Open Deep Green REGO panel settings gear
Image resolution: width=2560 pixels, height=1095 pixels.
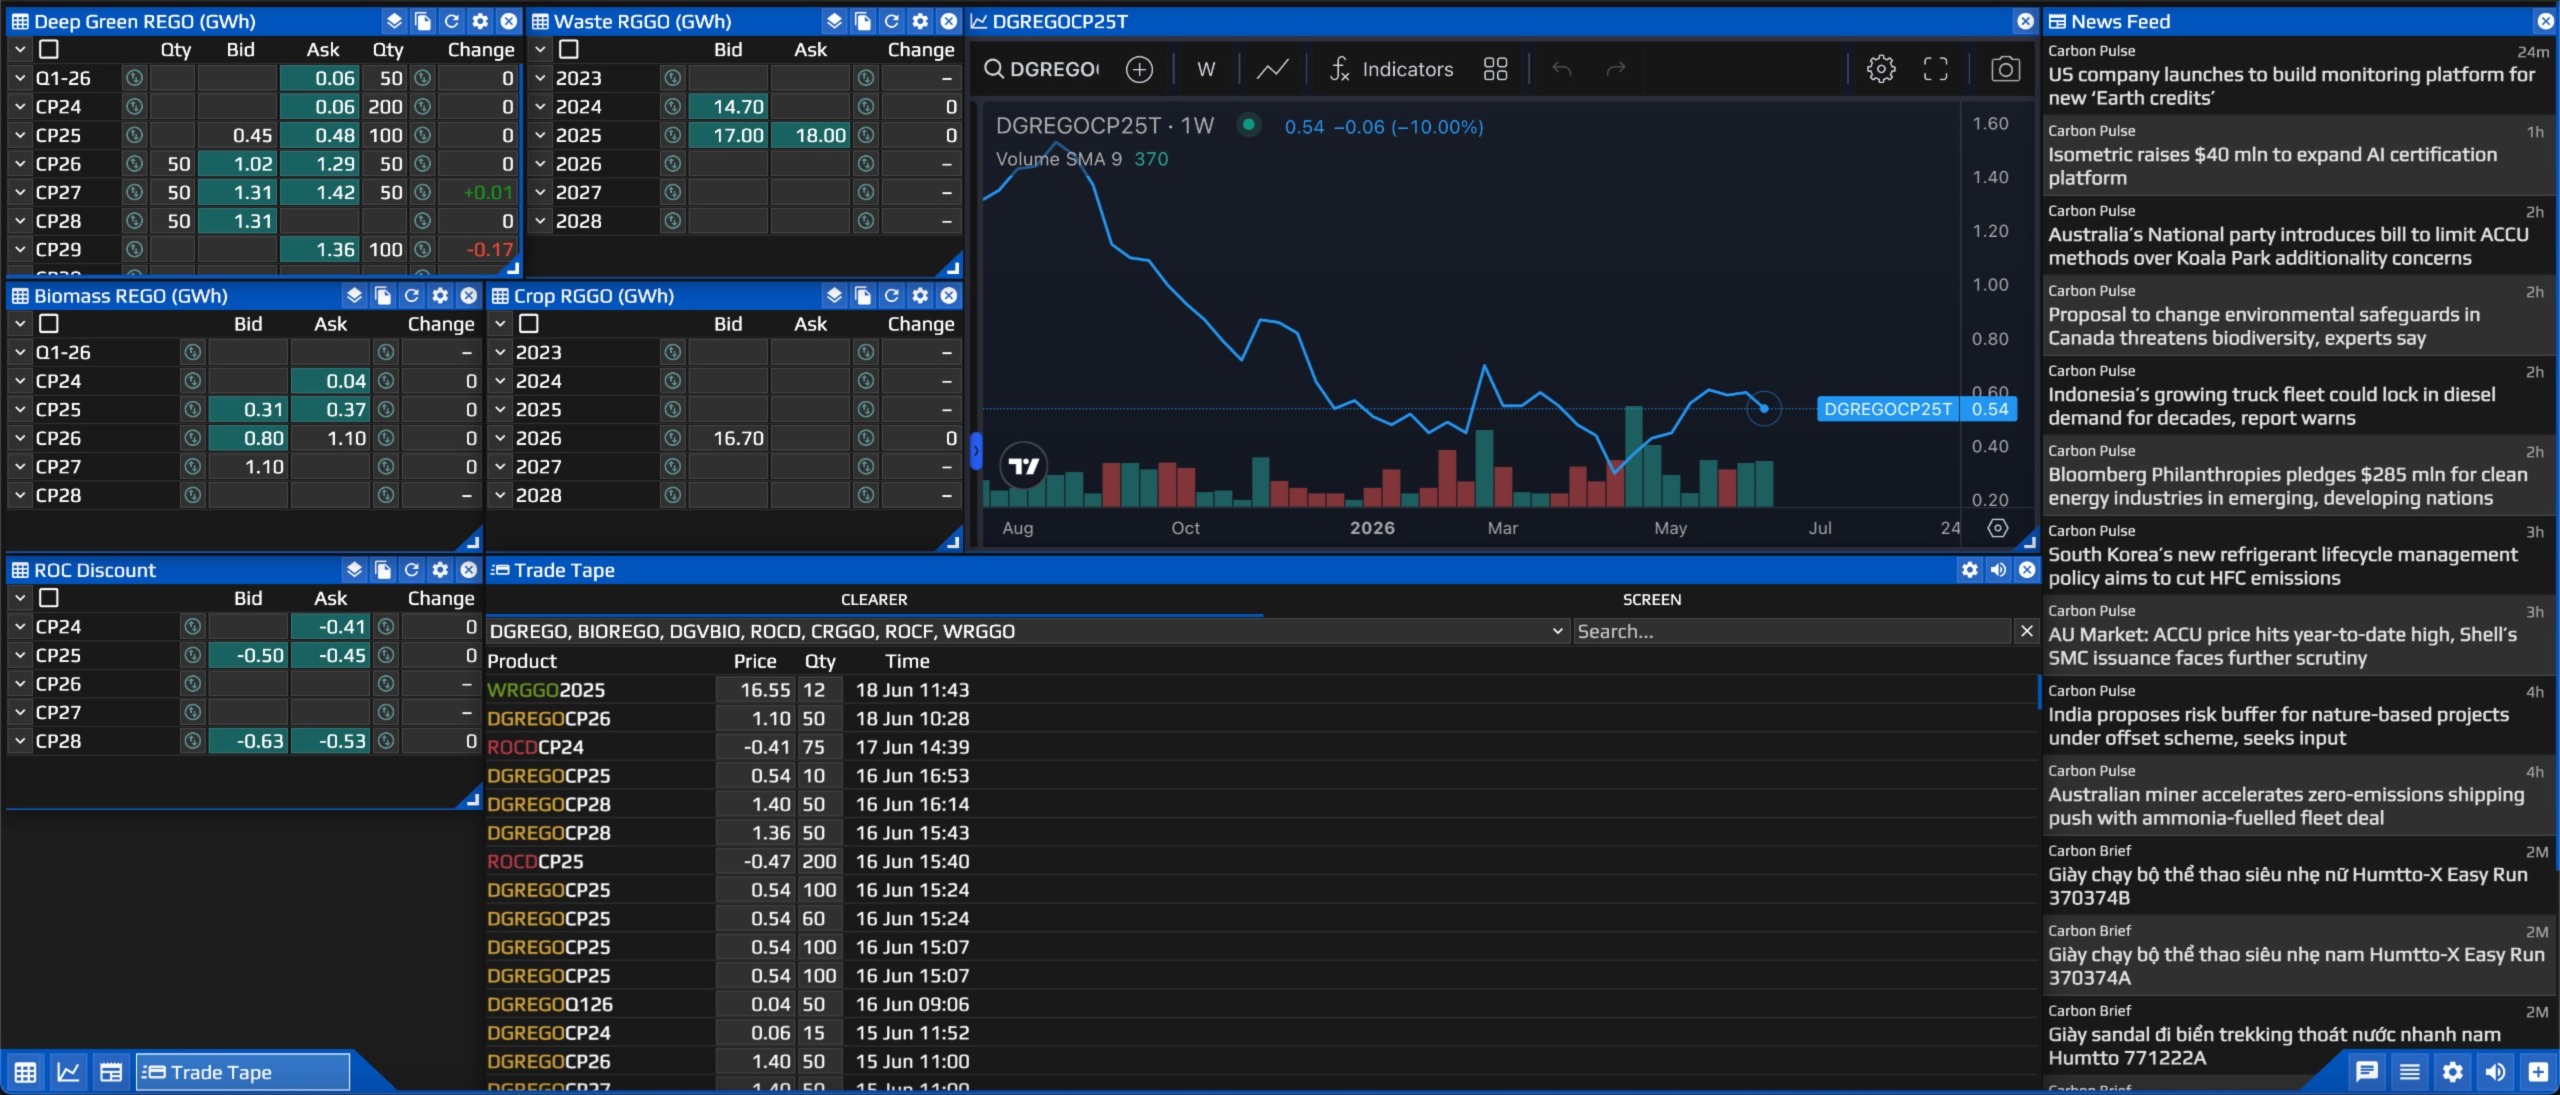[x=481, y=21]
